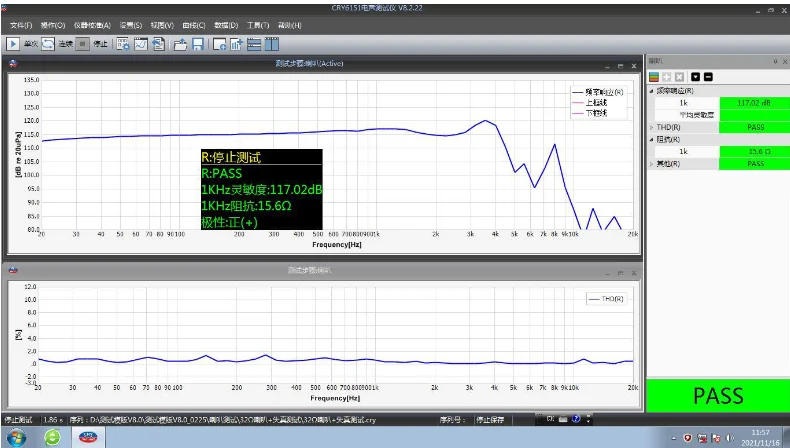790x448 pixels.
Task: Click the save floppy disk icon
Action: coord(198,44)
